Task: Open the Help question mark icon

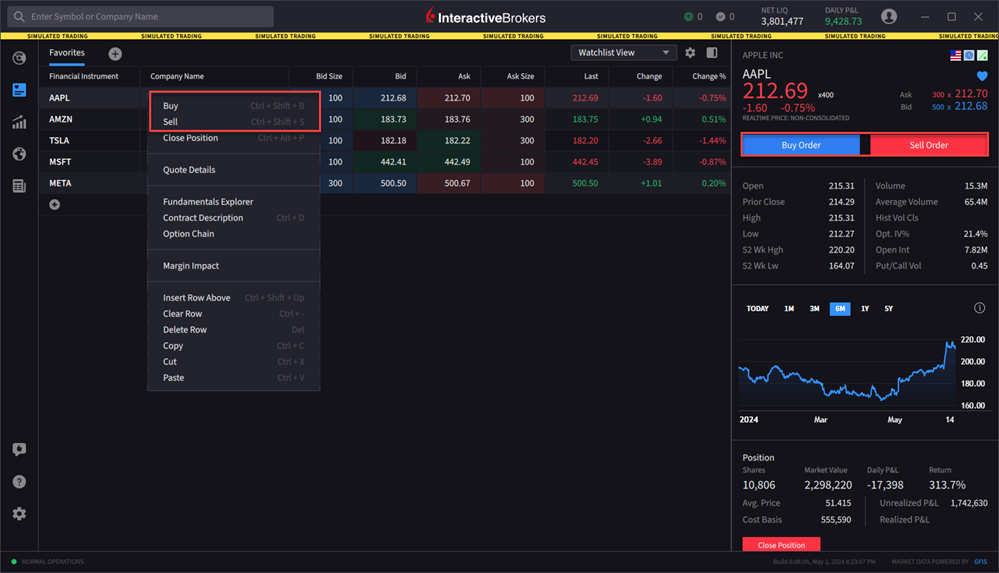Action: coord(19,481)
